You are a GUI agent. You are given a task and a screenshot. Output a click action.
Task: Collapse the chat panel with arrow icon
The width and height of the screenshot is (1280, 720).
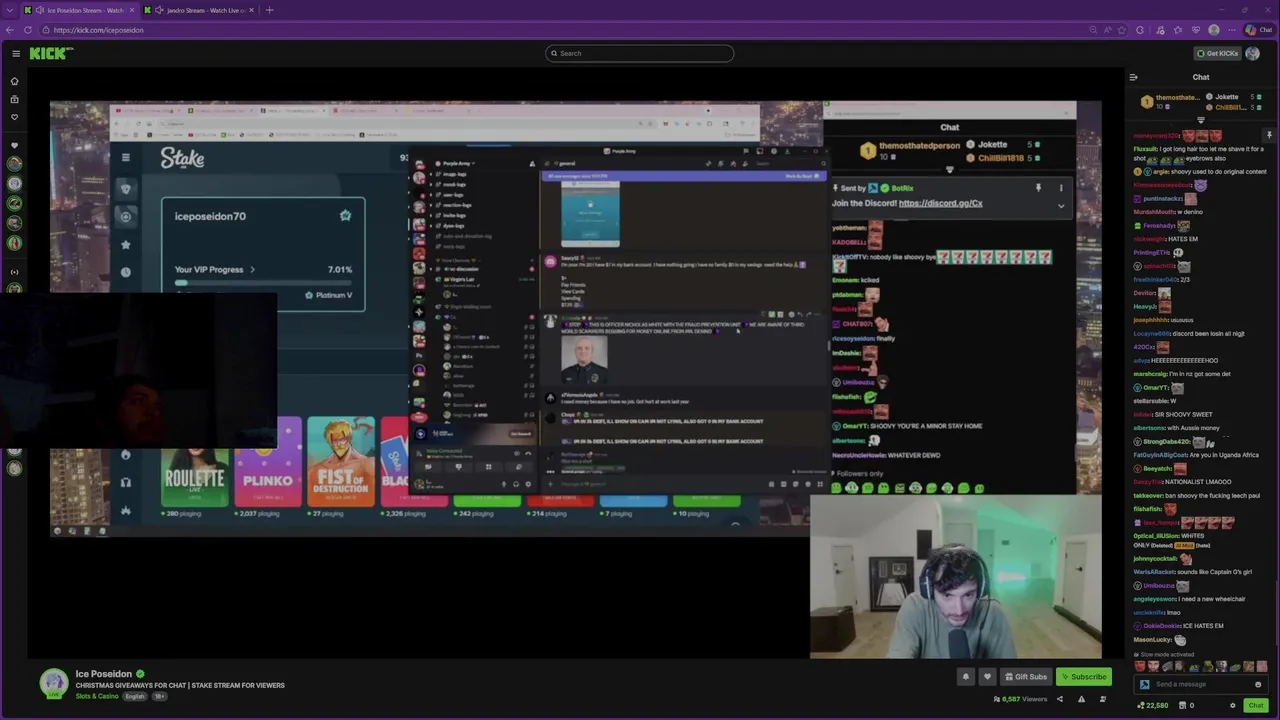pyautogui.click(x=1133, y=77)
